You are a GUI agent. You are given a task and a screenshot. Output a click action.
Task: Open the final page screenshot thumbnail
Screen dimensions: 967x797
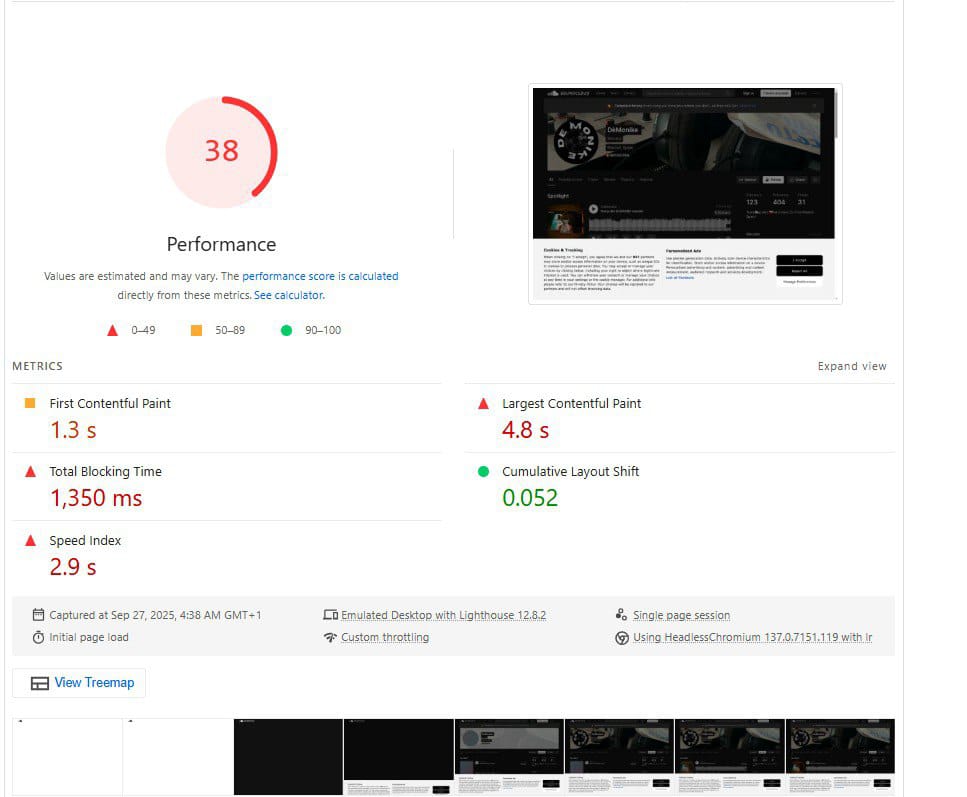point(685,194)
